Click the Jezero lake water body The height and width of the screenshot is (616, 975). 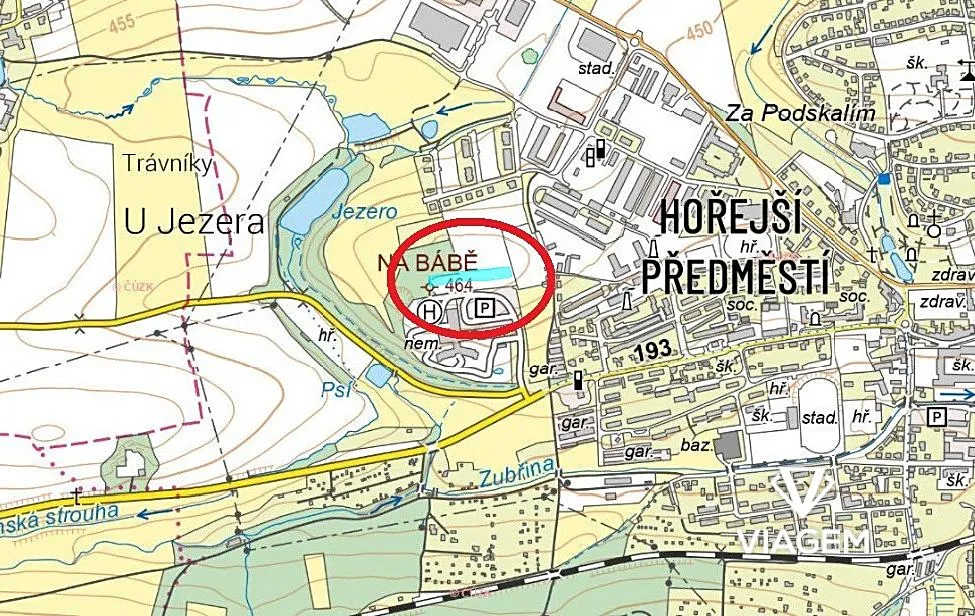[x=313, y=200]
